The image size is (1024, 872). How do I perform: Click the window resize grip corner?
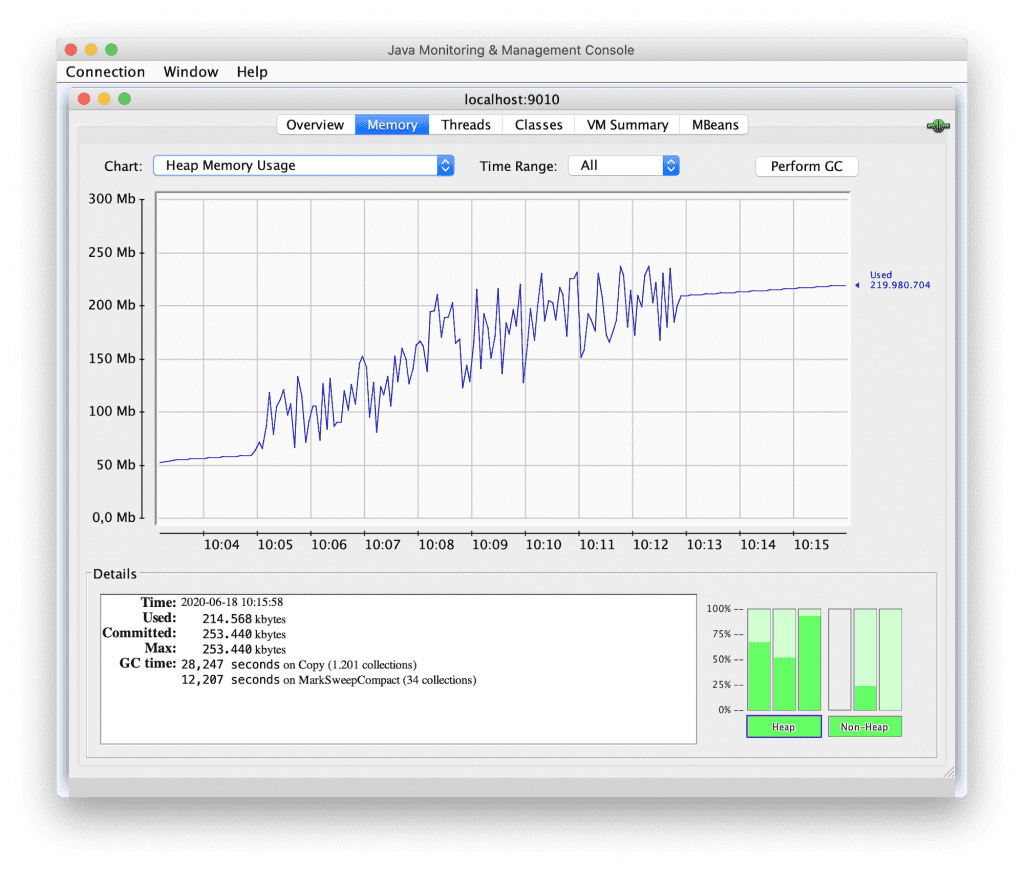(949, 772)
